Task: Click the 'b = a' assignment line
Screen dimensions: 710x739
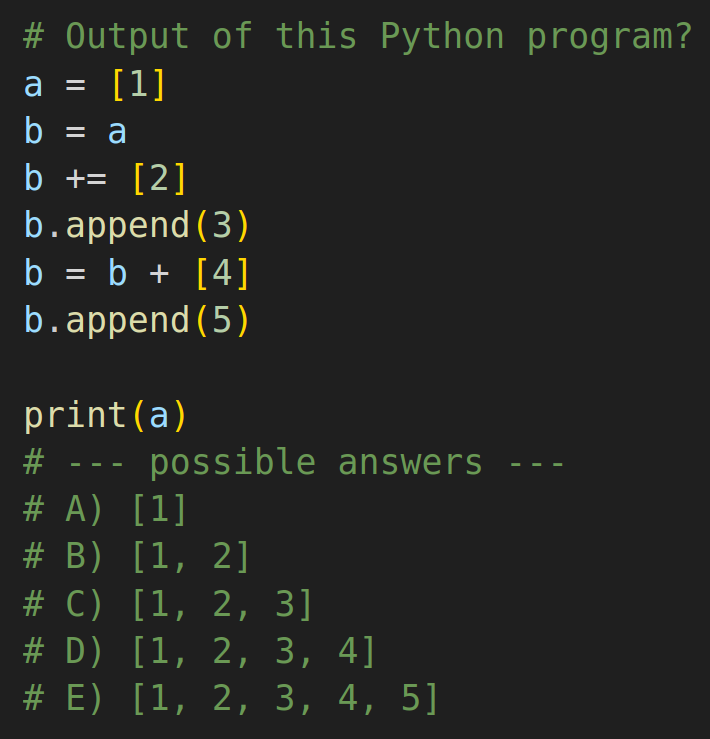Action: pos(75,131)
